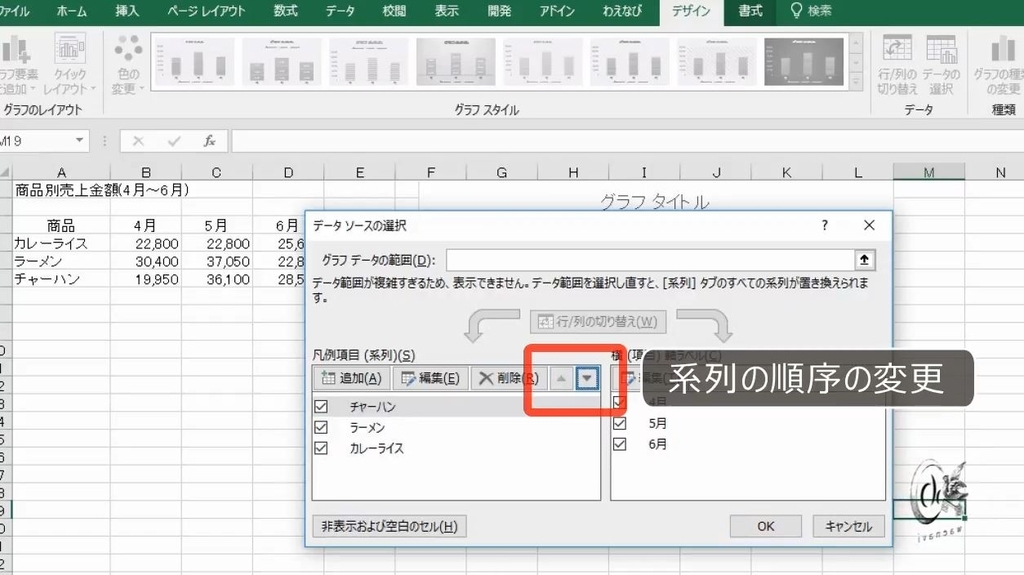Click the グラフ タイトル chart title
The width and height of the screenshot is (1024, 575).
[654, 202]
